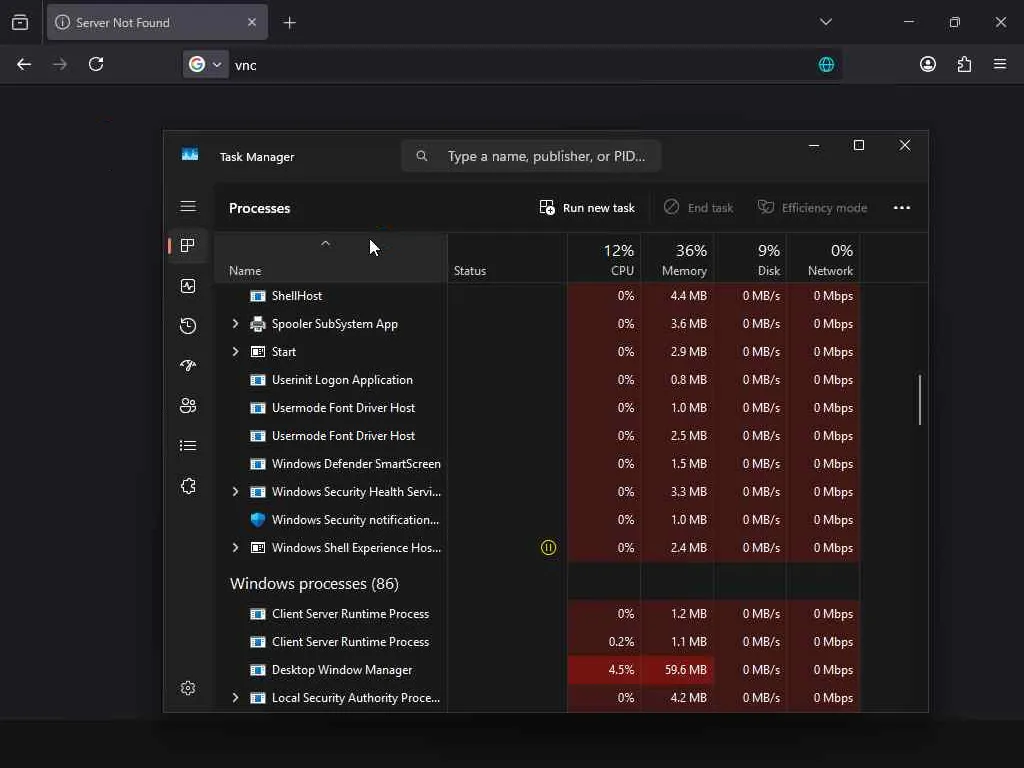Image resolution: width=1024 pixels, height=768 pixels.
Task: Click the Task Manager vertical scrollbar thumb
Action: pyautogui.click(x=920, y=400)
